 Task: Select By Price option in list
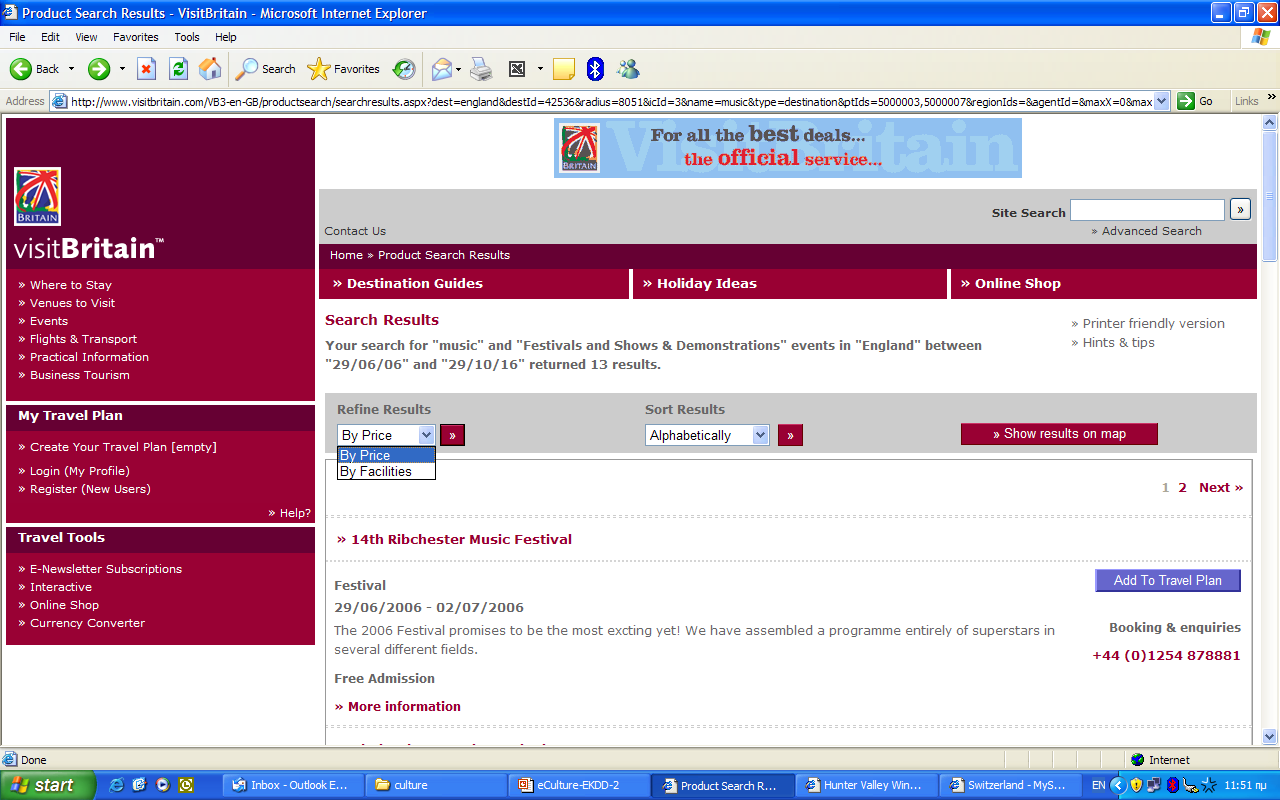[386, 455]
